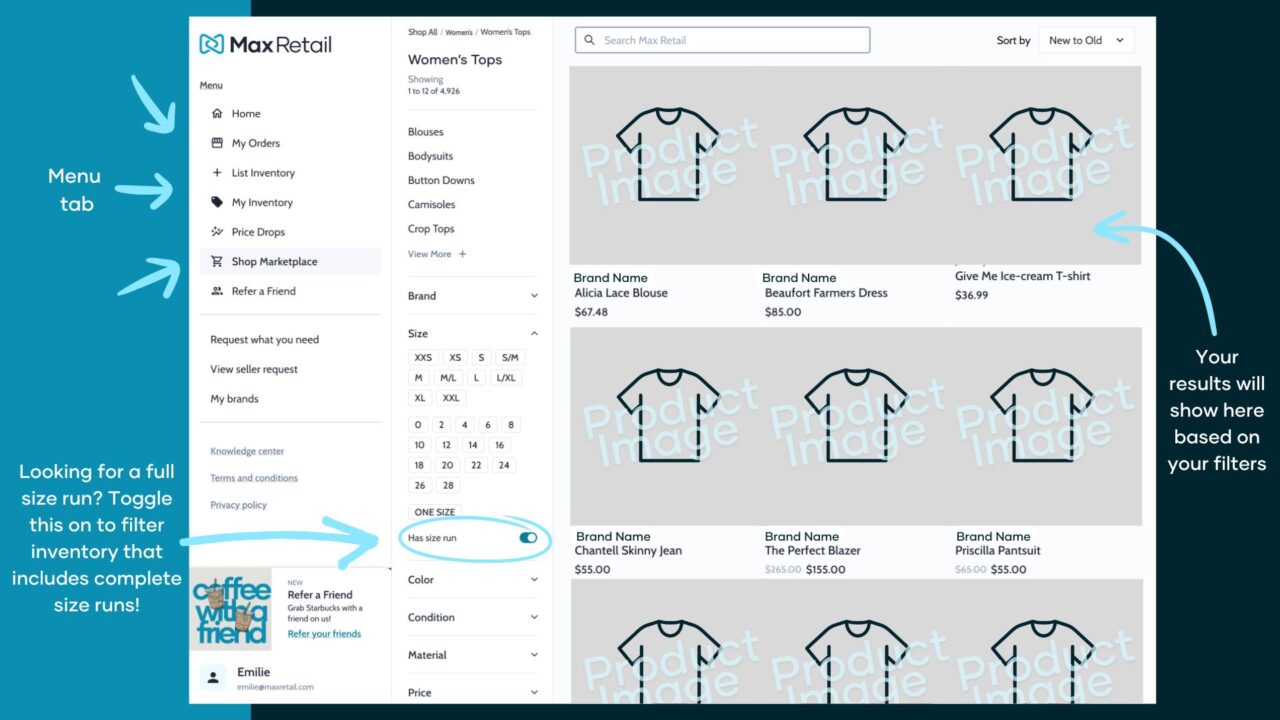
Task: Select the My Orders calendar icon
Action: [216, 142]
